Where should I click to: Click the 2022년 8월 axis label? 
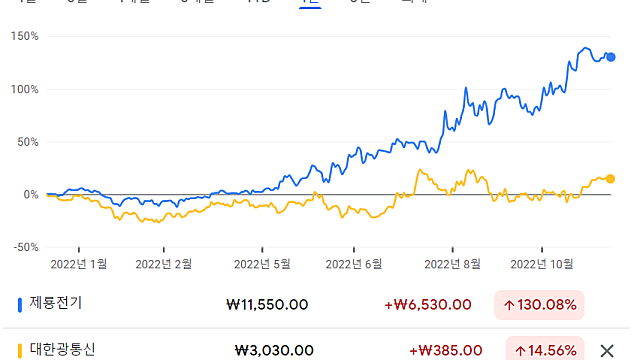pos(452,264)
